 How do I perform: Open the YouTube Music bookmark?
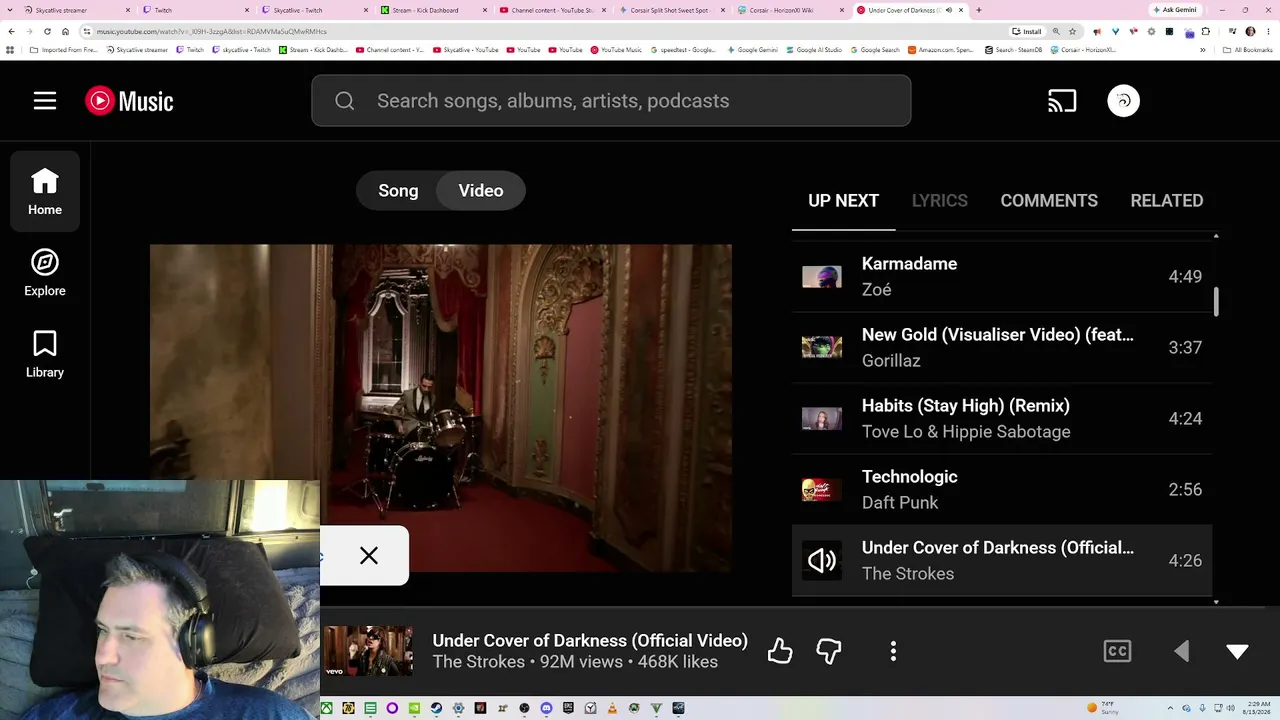pyautogui.click(x=616, y=49)
